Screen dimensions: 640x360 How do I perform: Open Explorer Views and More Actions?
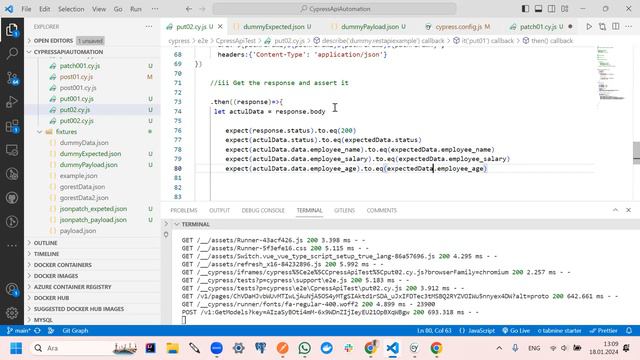click(x=149, y=27)
